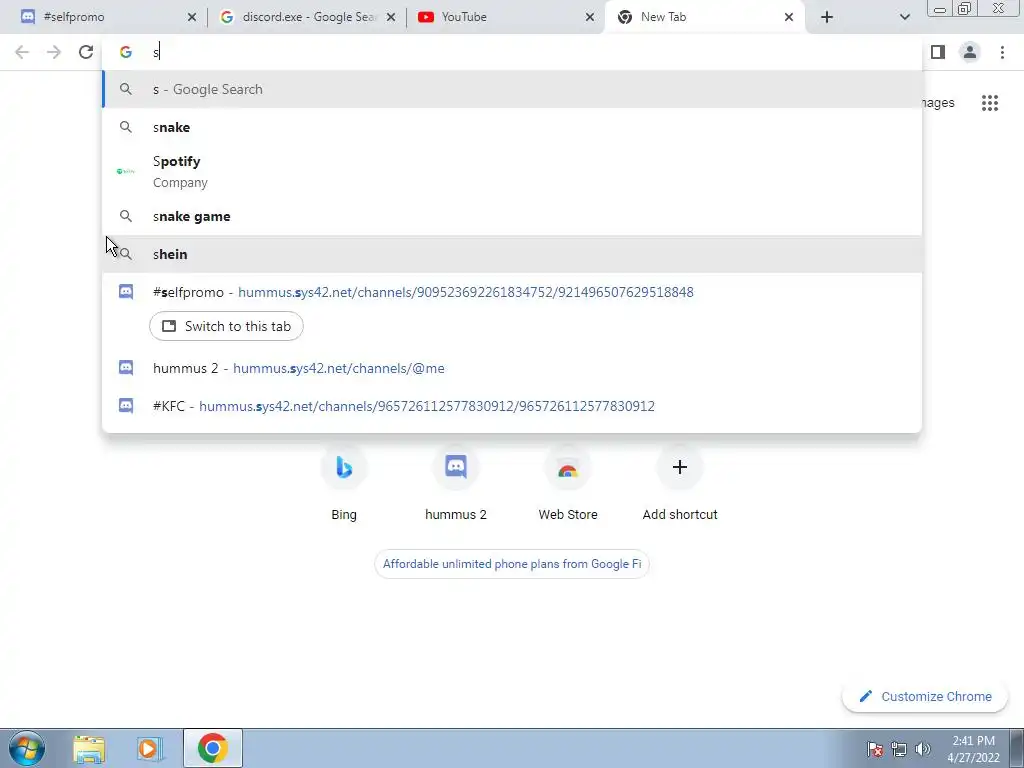
Task: Click the Google icon in address bar
Action: 125,52
